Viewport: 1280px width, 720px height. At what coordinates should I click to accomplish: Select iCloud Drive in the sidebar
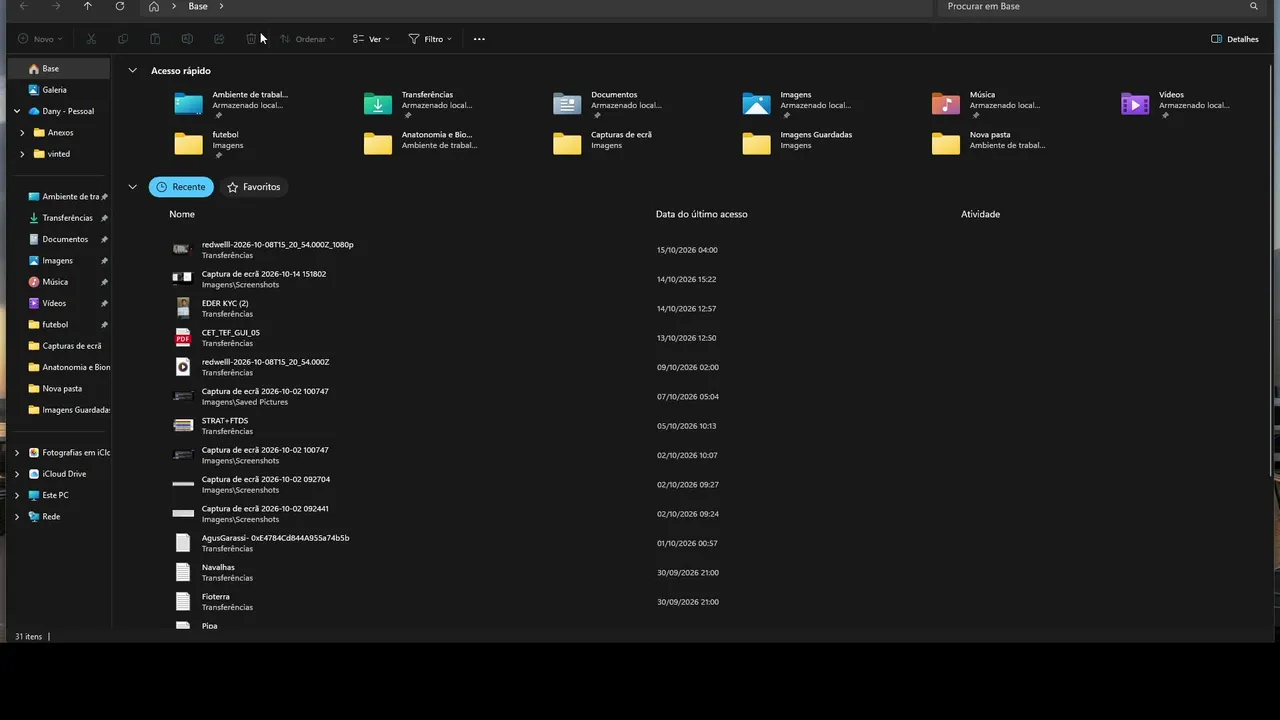[x=64, y=474]
